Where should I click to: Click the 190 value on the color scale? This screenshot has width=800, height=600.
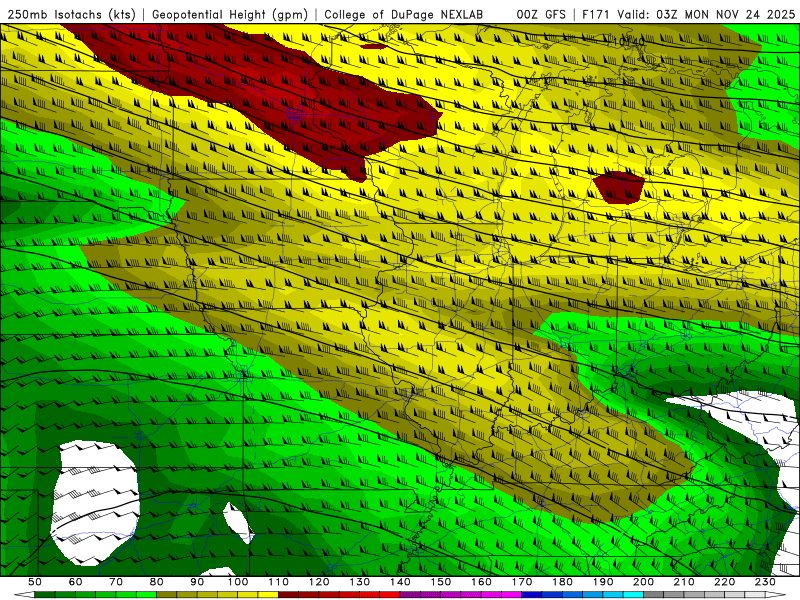[603, 582]
